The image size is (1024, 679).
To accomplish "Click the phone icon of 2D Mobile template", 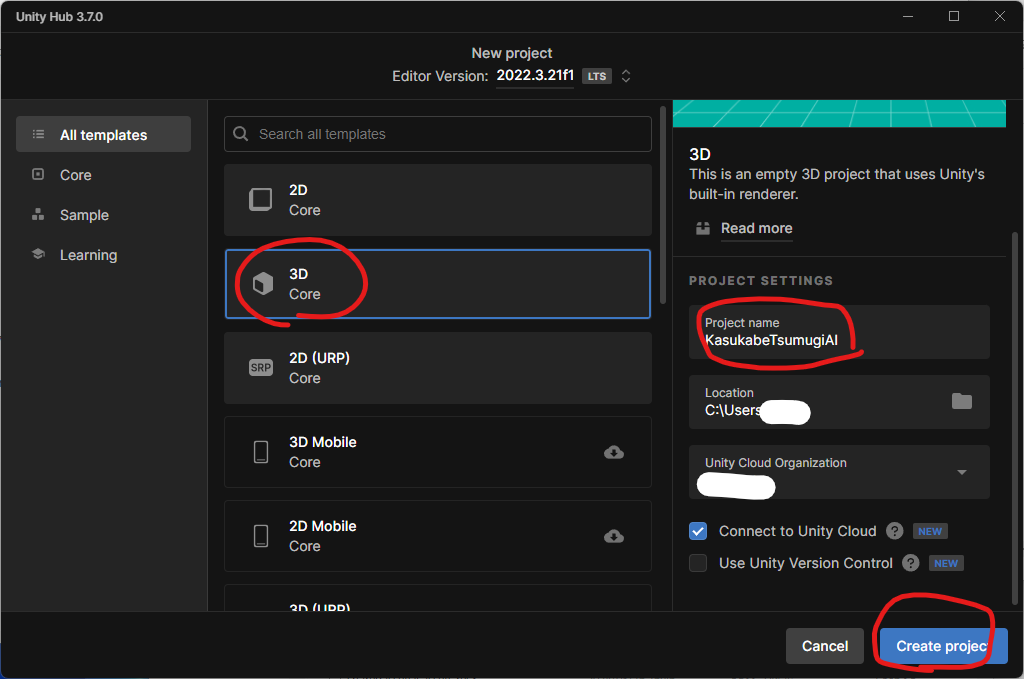I will pos(261,536).
